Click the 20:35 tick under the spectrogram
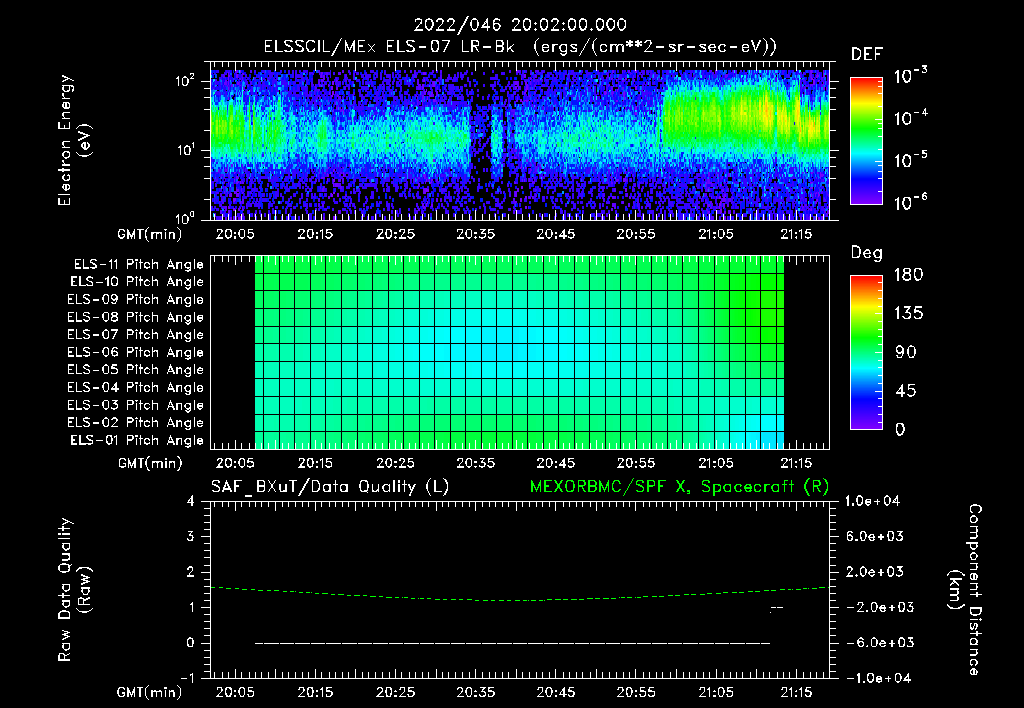Screen dimensions: 1024x708 (x=475, y=234)
